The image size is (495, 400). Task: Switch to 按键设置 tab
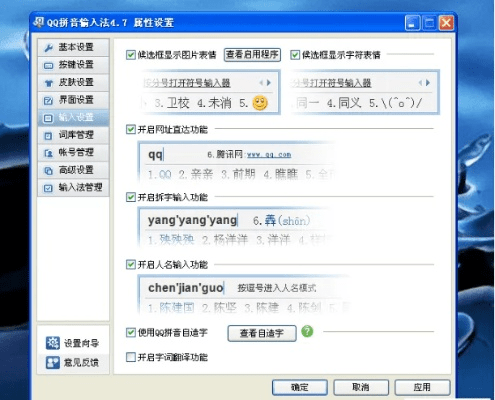73,65
